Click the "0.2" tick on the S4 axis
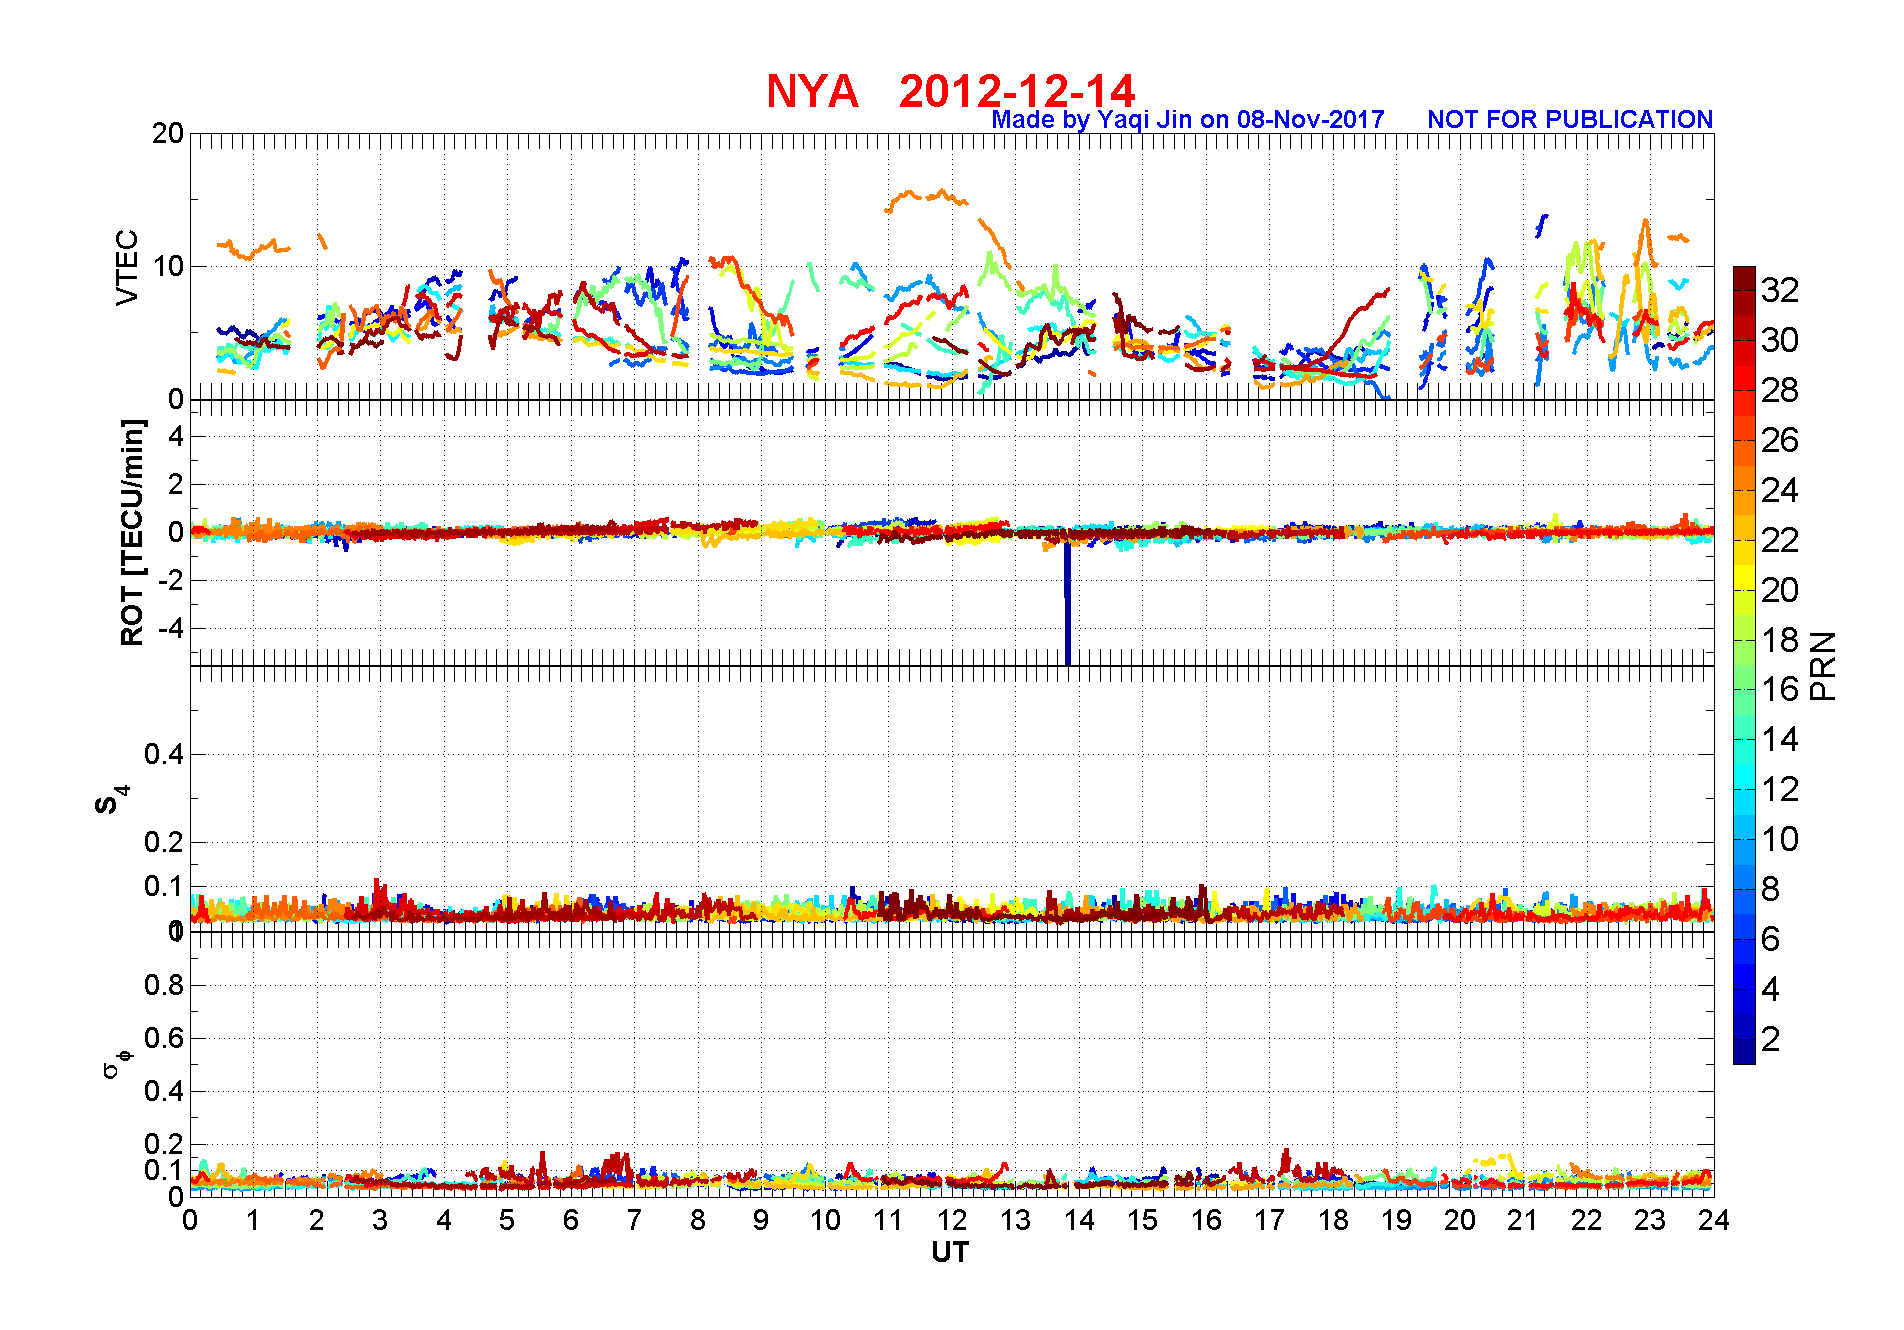This screenshot has width=1904, height=1330. tap(164, 842)
